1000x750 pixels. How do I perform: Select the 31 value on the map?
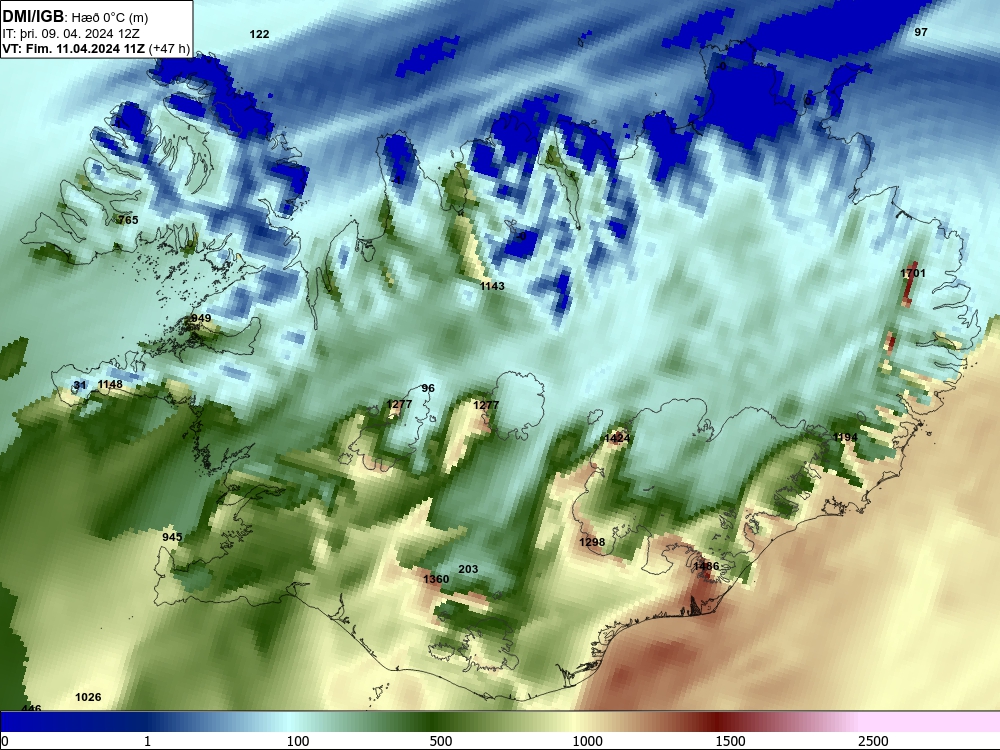(x=80, y=385)
